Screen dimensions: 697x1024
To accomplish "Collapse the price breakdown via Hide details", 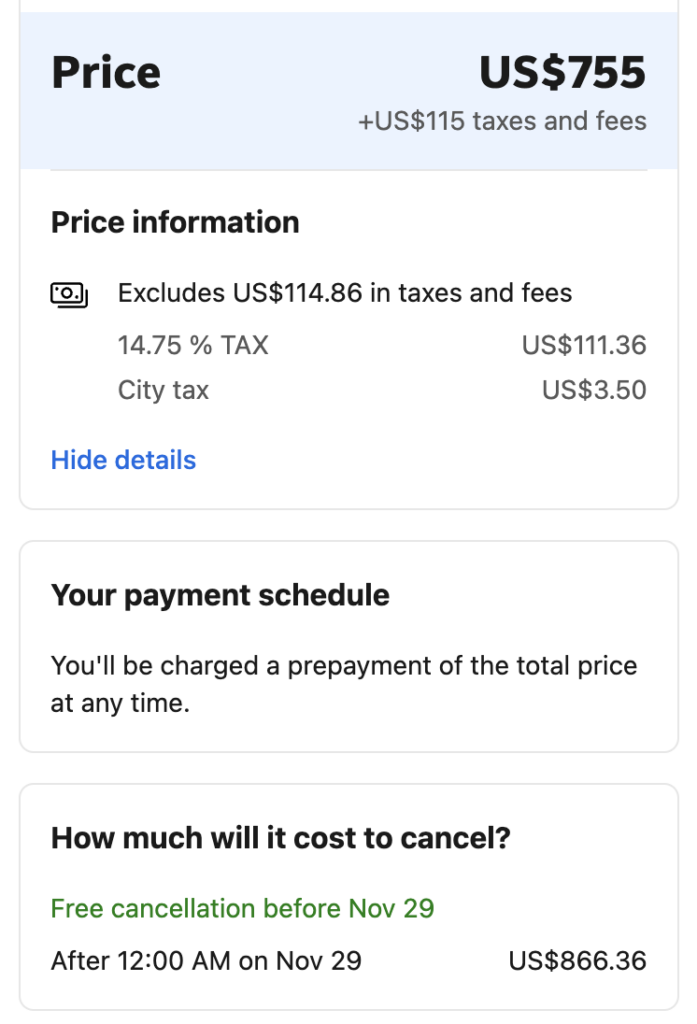I will pos(123,460).
